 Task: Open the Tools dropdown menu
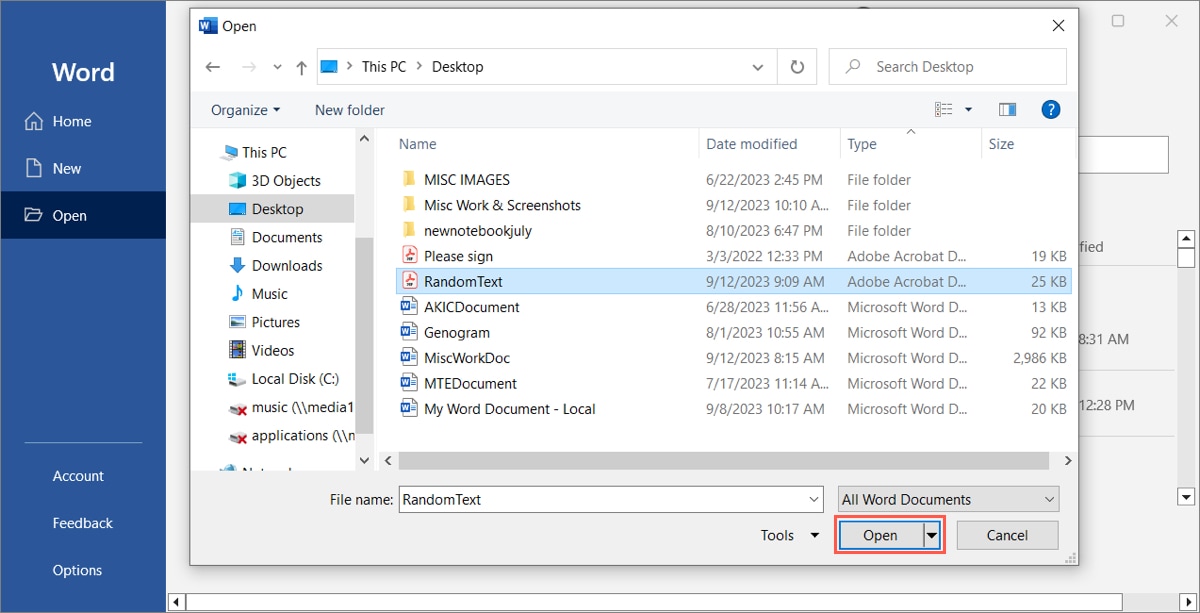788,535
